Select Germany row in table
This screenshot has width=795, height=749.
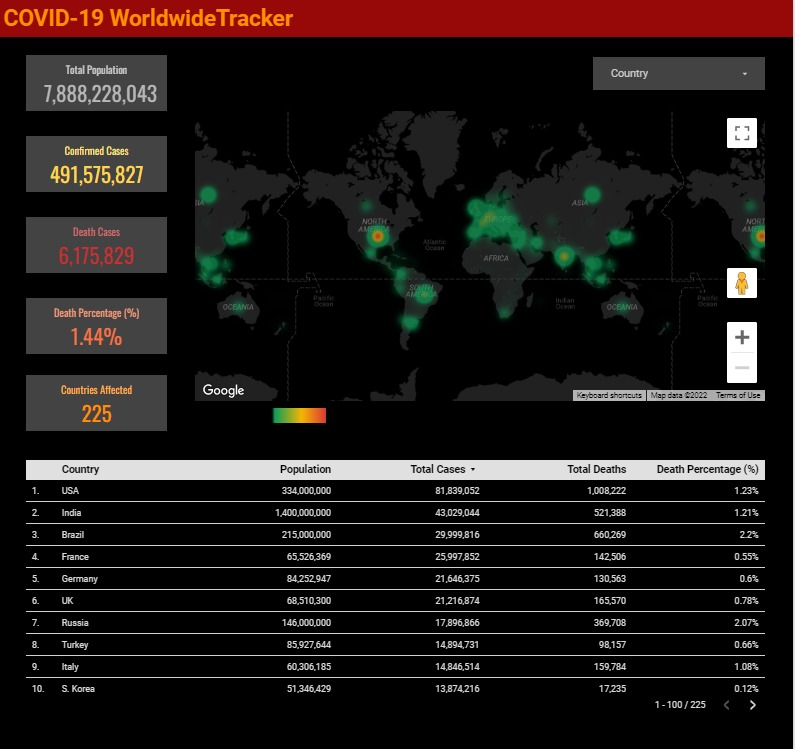[395, 579]
